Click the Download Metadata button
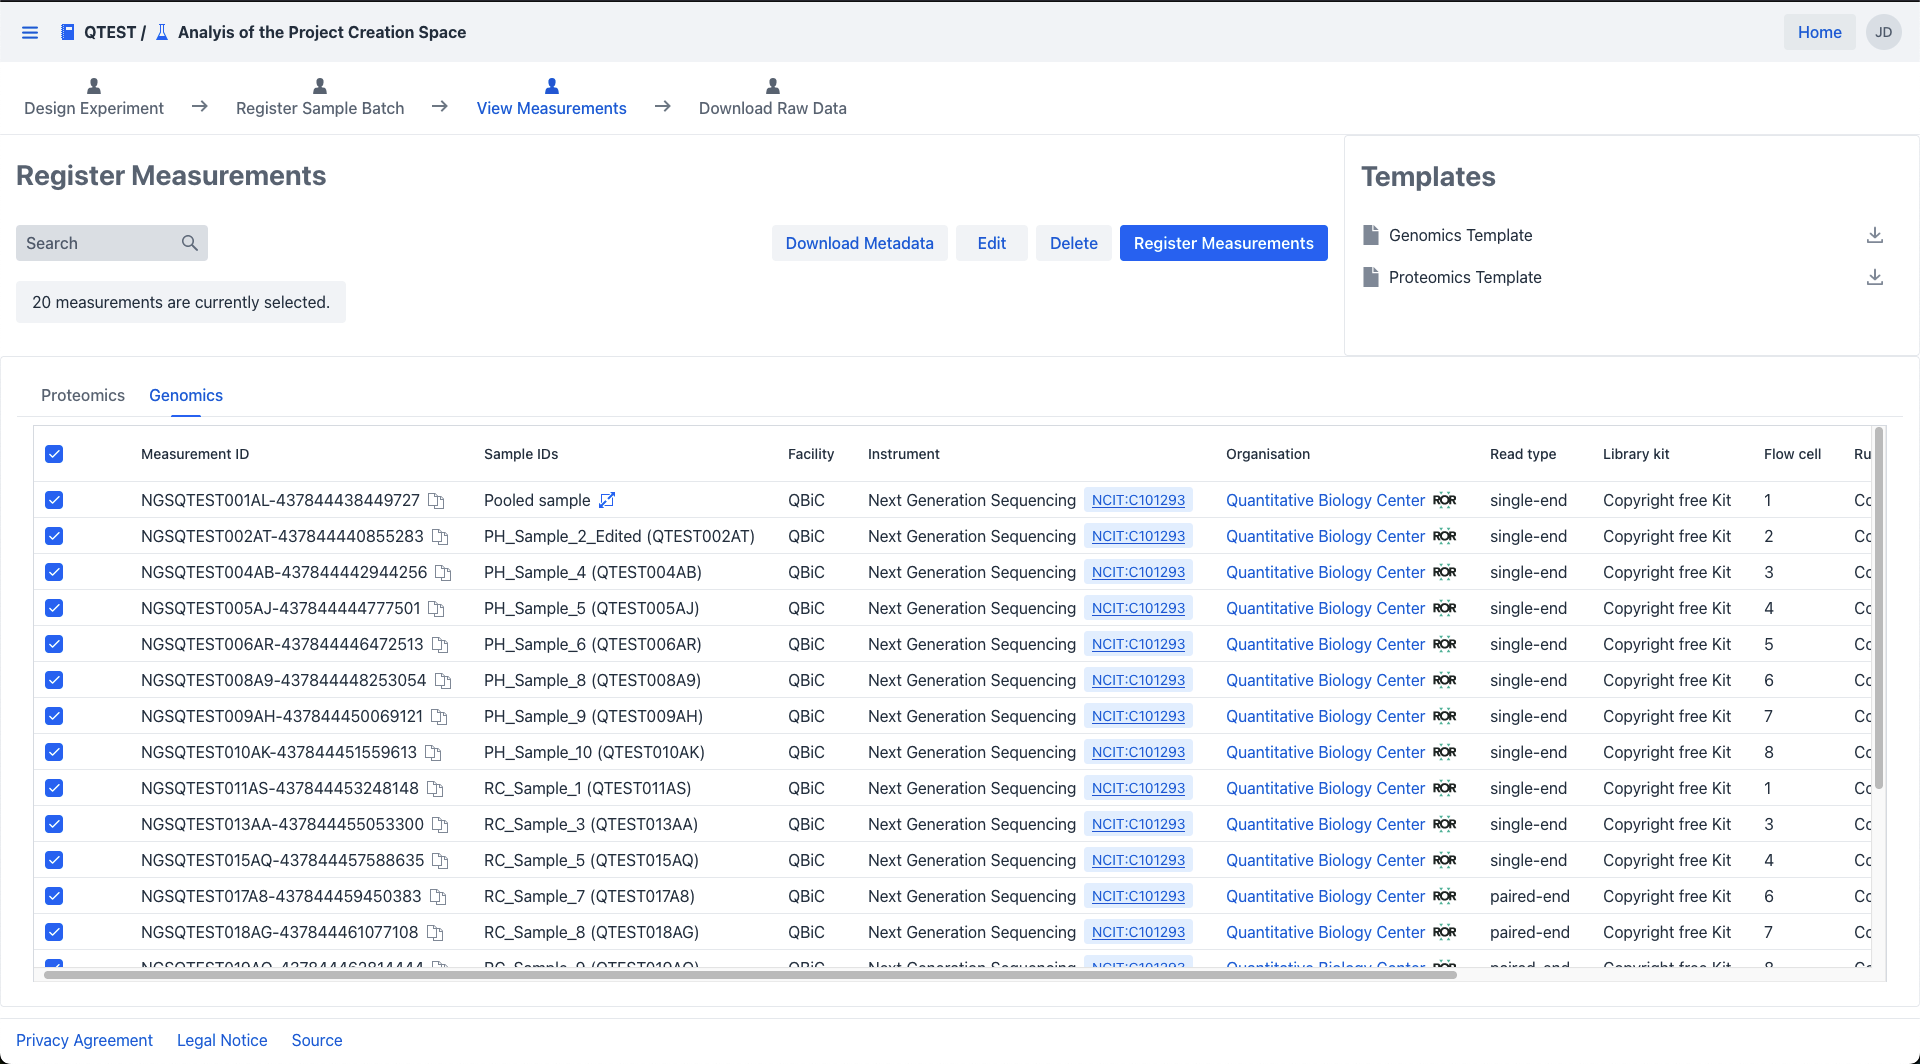Screen dimensions: 1920x1064 pyautogui.click(x=859, y=243)
